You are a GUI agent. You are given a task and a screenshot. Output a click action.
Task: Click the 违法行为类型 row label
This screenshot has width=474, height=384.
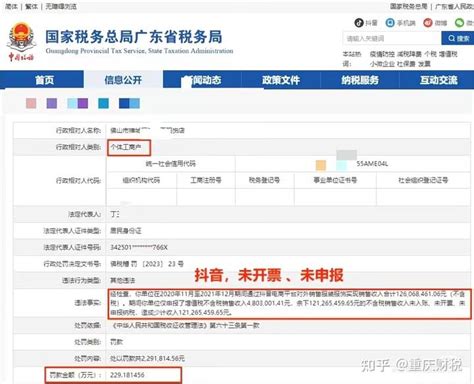(81, 281)
